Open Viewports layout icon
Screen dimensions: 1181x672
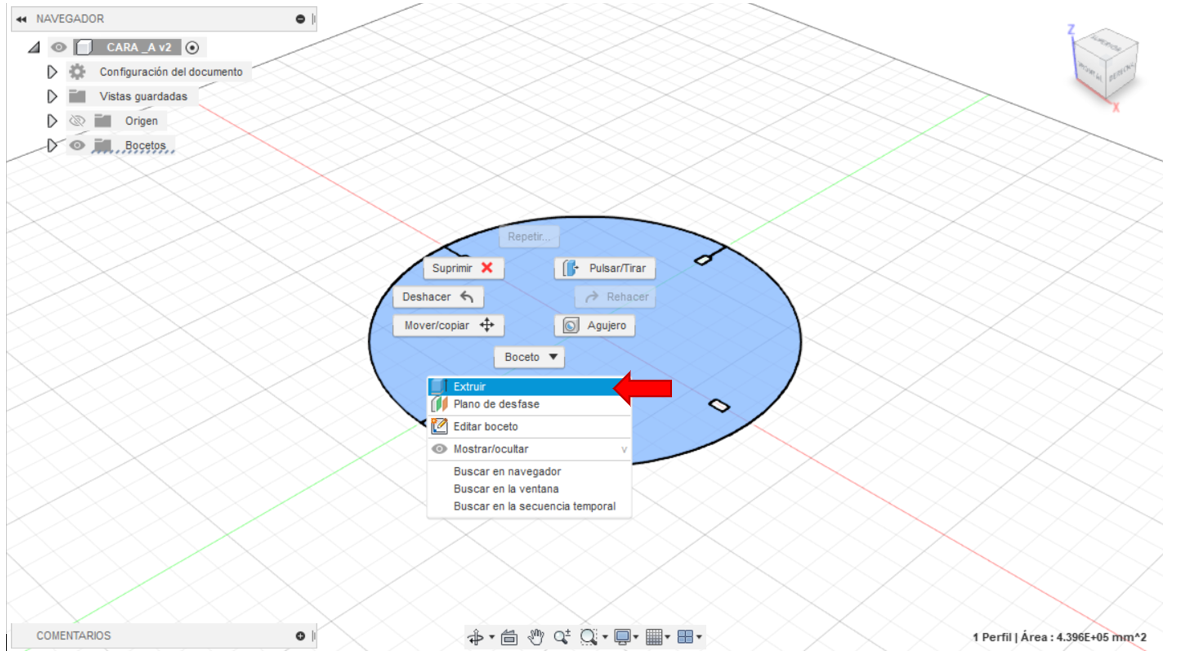coord(685,637)
